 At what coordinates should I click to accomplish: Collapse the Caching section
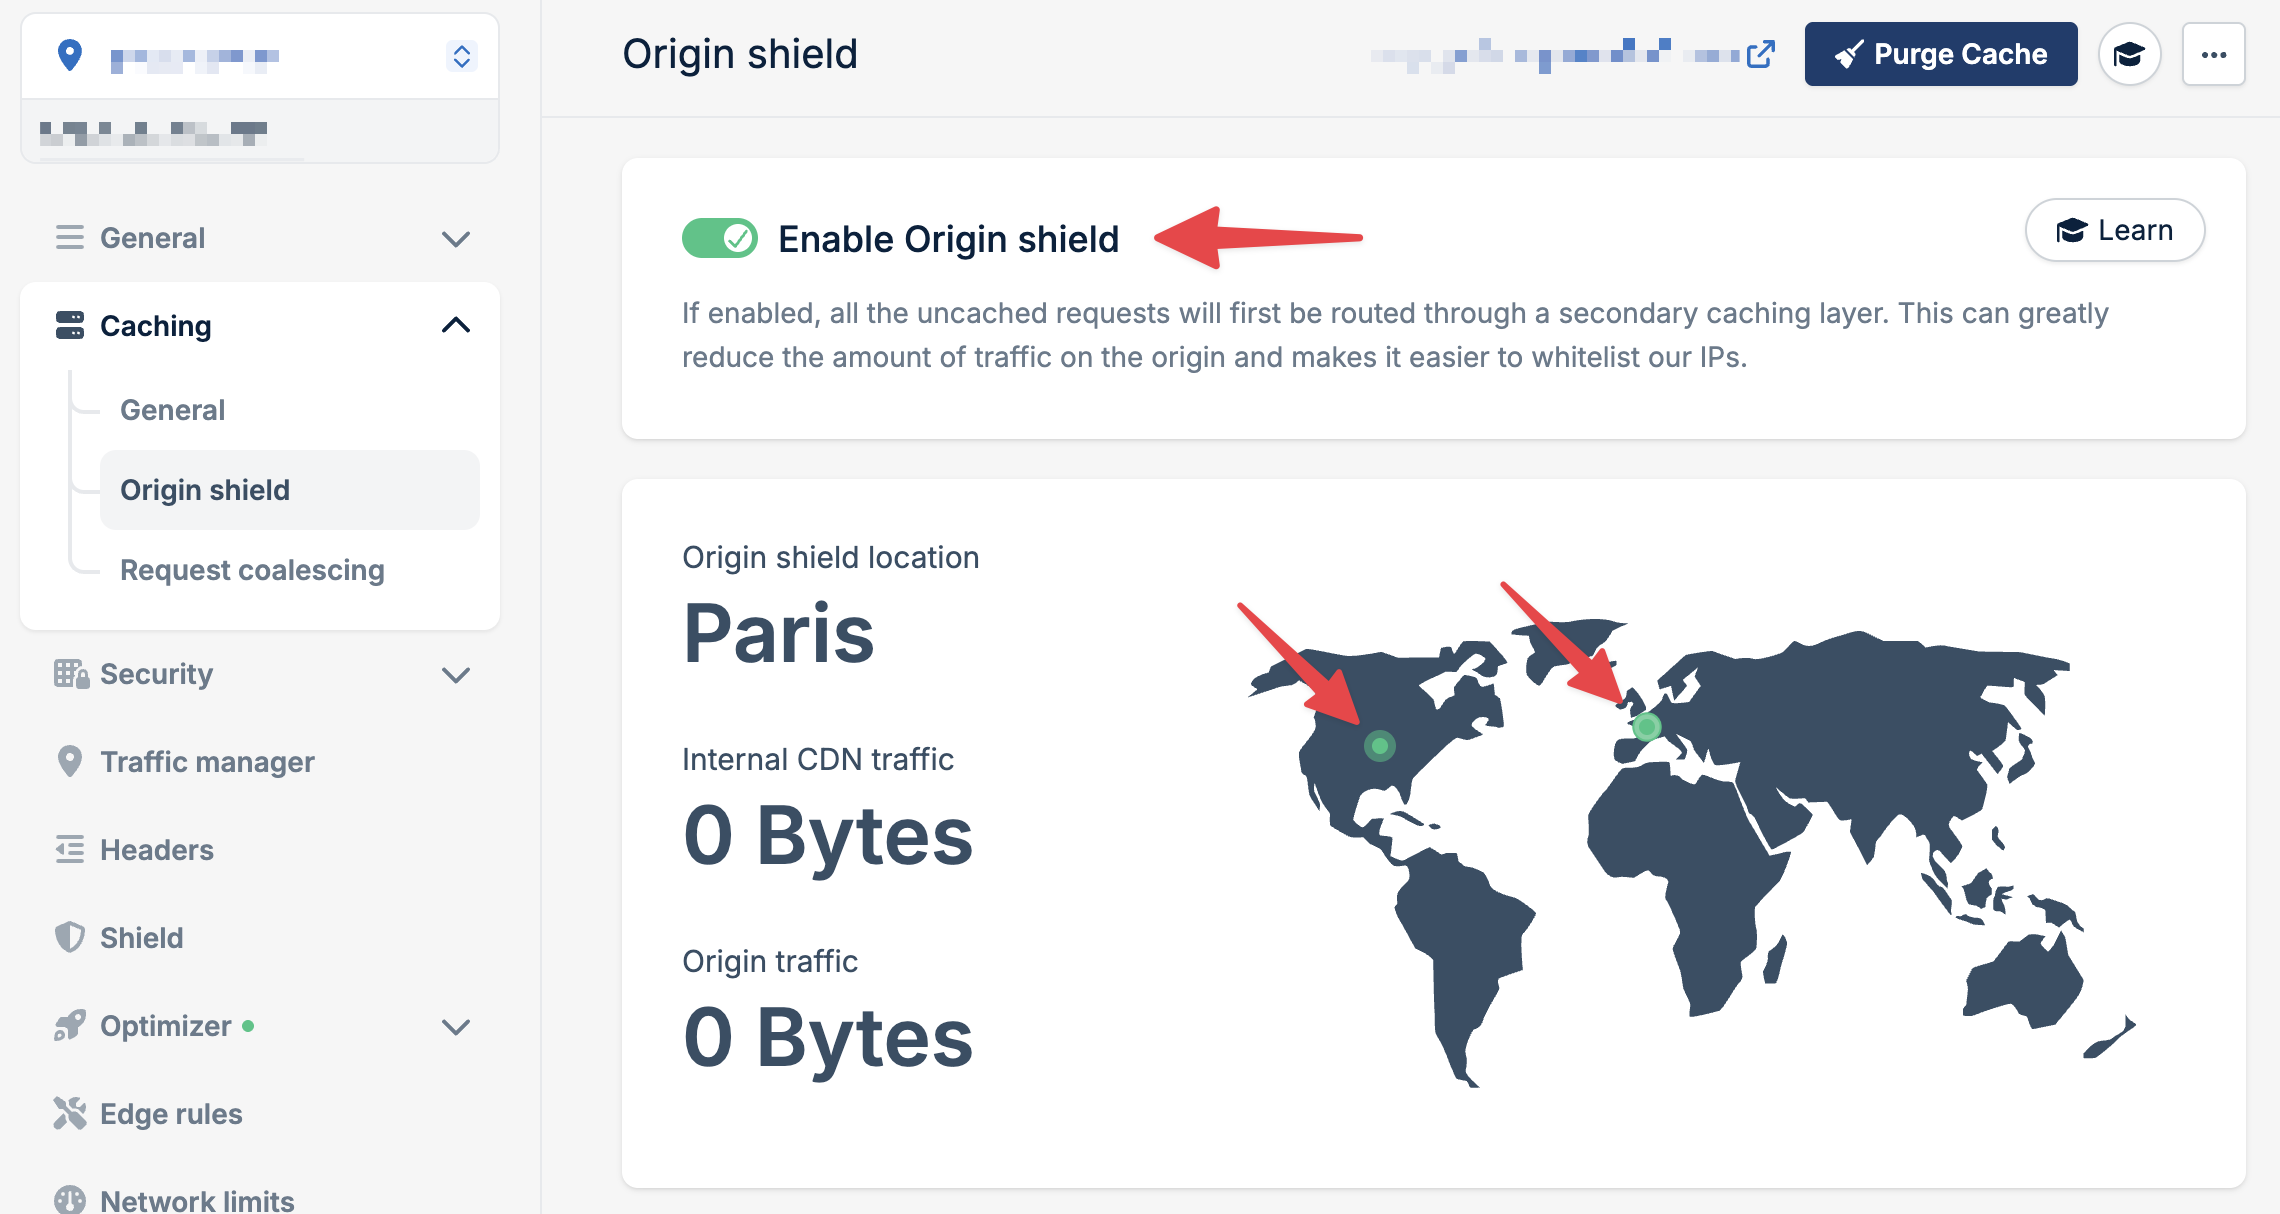[x=457, y=324]
